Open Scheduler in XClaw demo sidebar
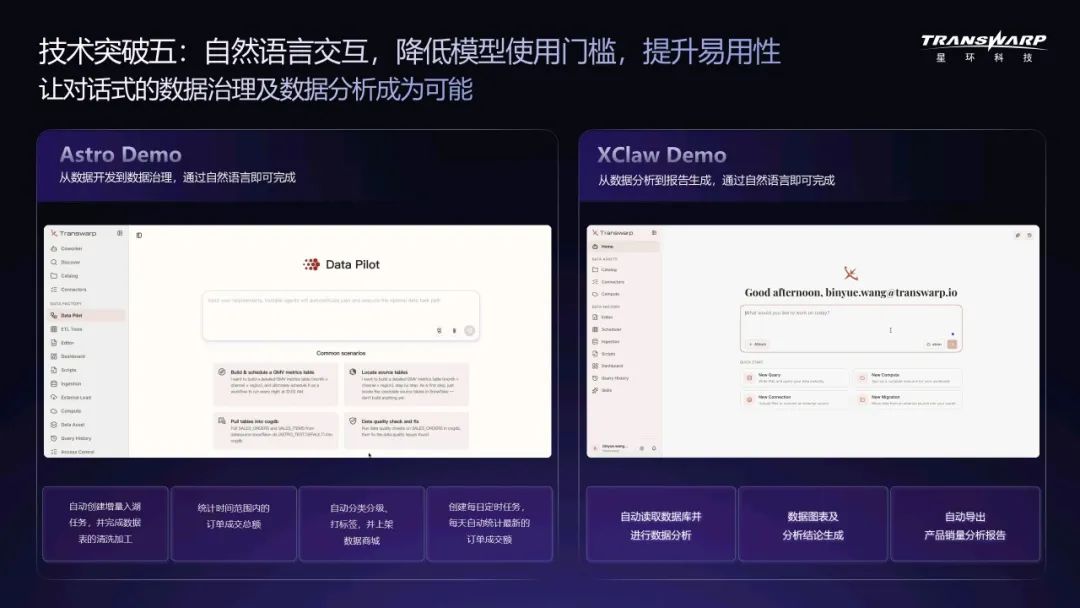 point(607,330)
